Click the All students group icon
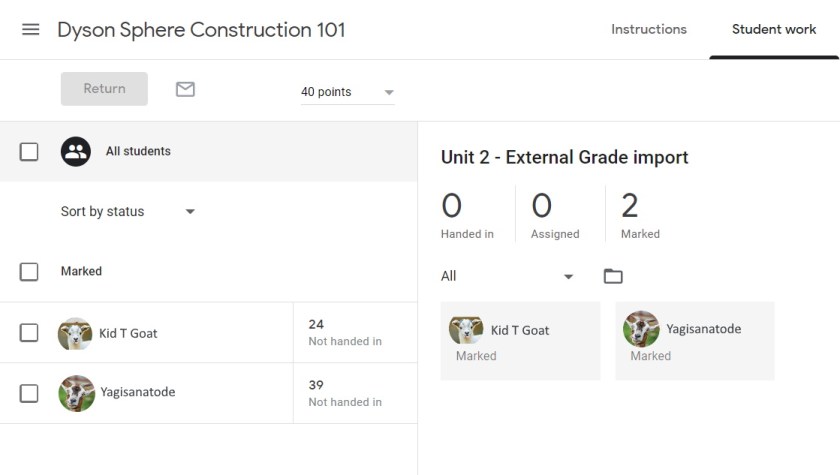 tap(76, 152)
